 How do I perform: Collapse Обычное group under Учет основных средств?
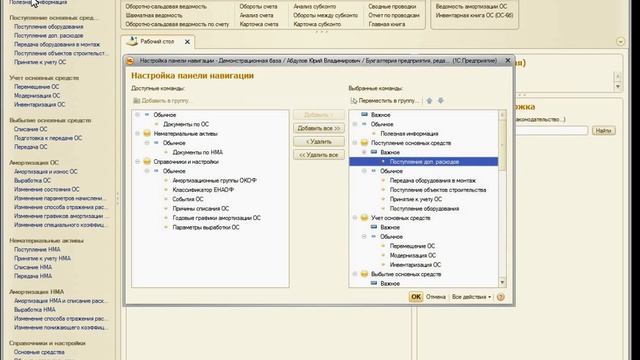364,237
